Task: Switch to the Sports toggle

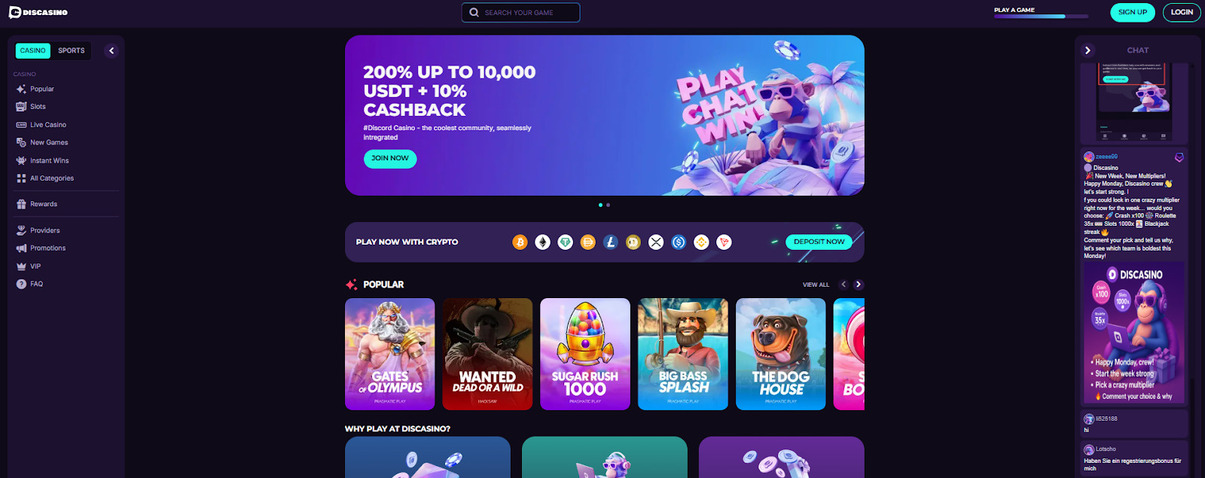Action: pos(71,50)
